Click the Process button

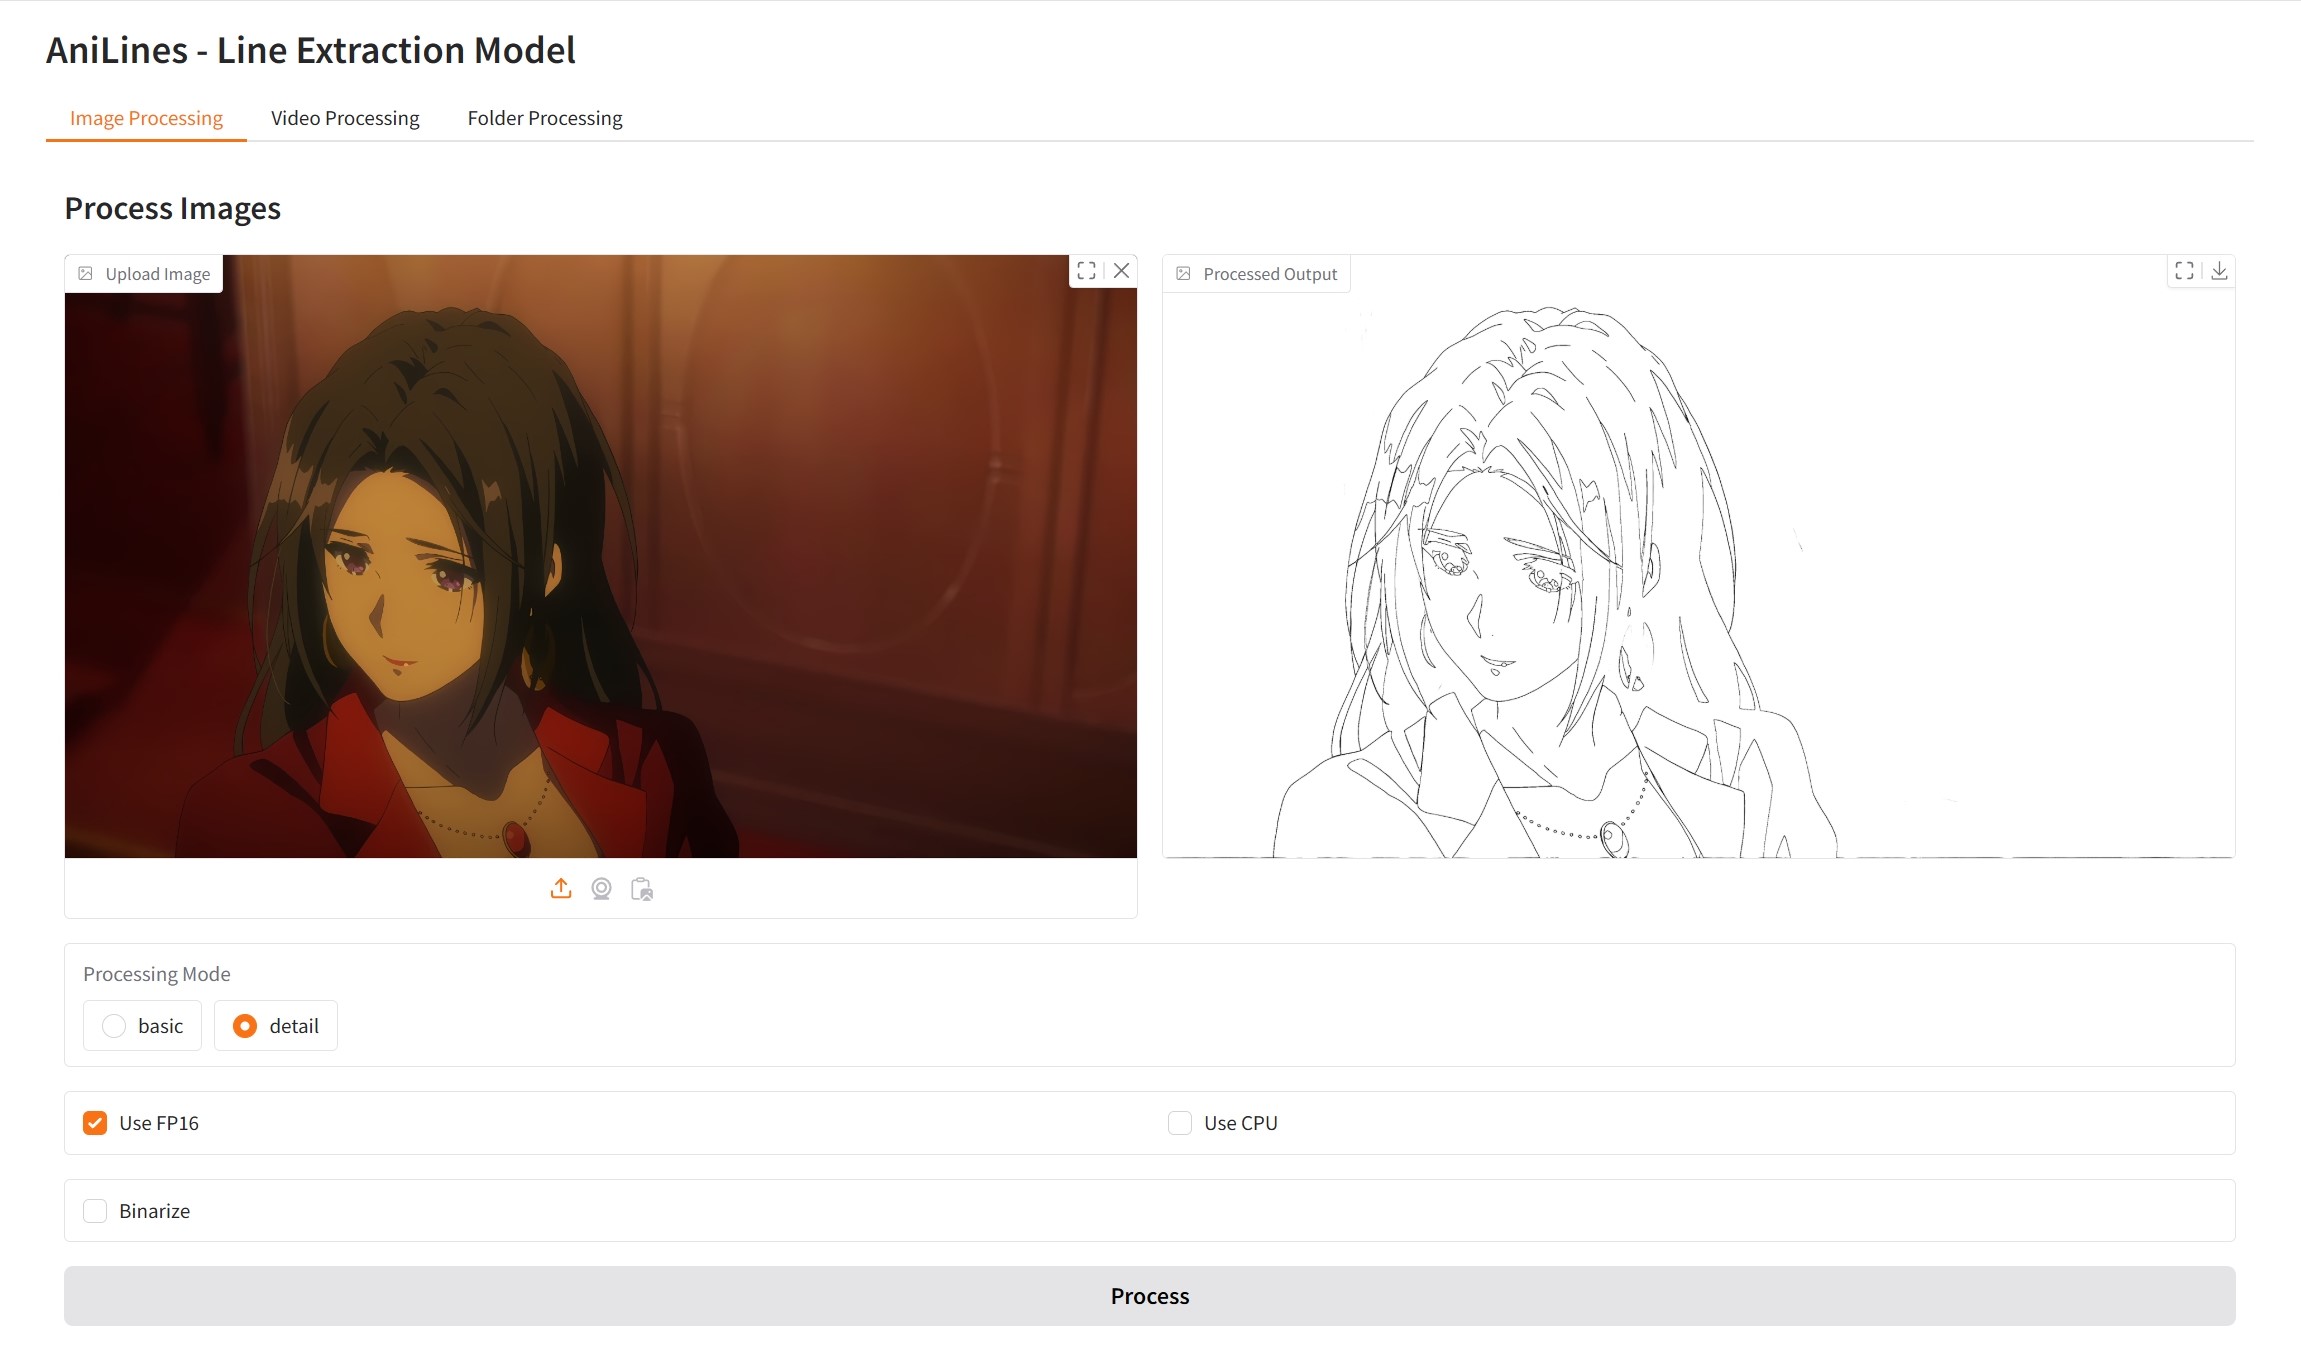pyautogui.click(x=1149, y=1296)
